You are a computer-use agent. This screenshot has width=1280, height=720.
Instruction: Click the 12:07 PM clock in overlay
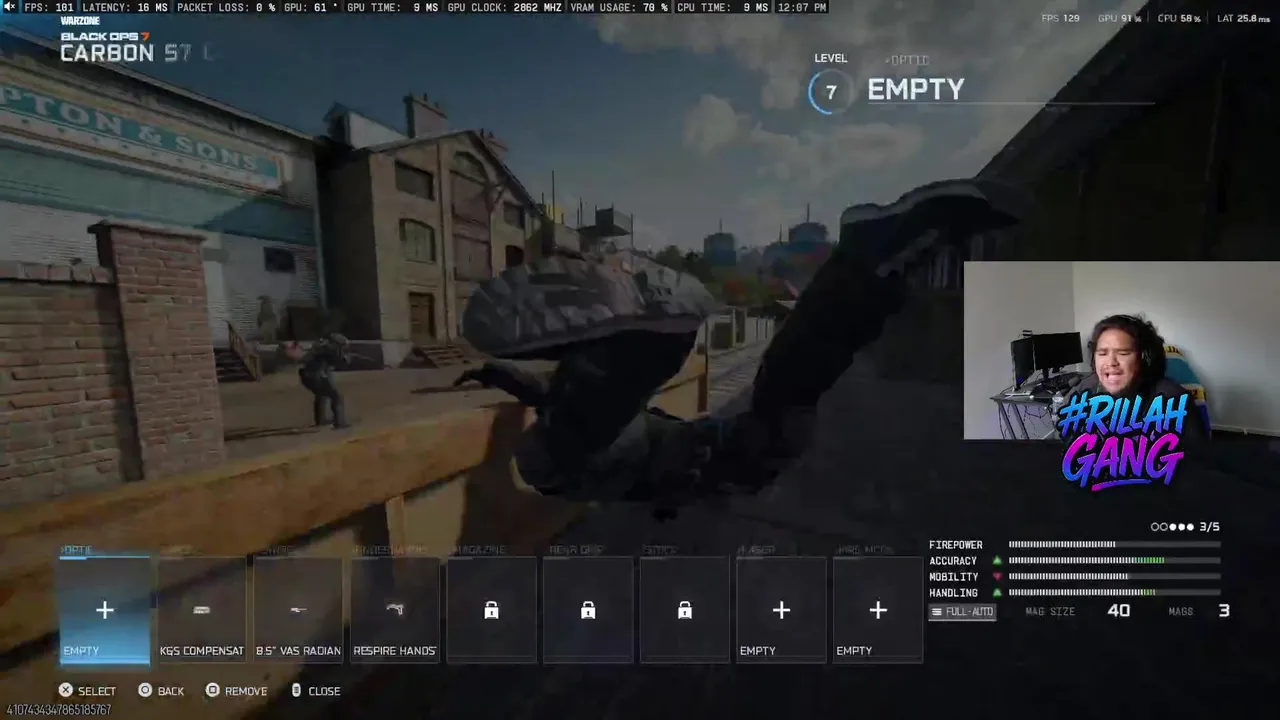(x=801, y=7)
